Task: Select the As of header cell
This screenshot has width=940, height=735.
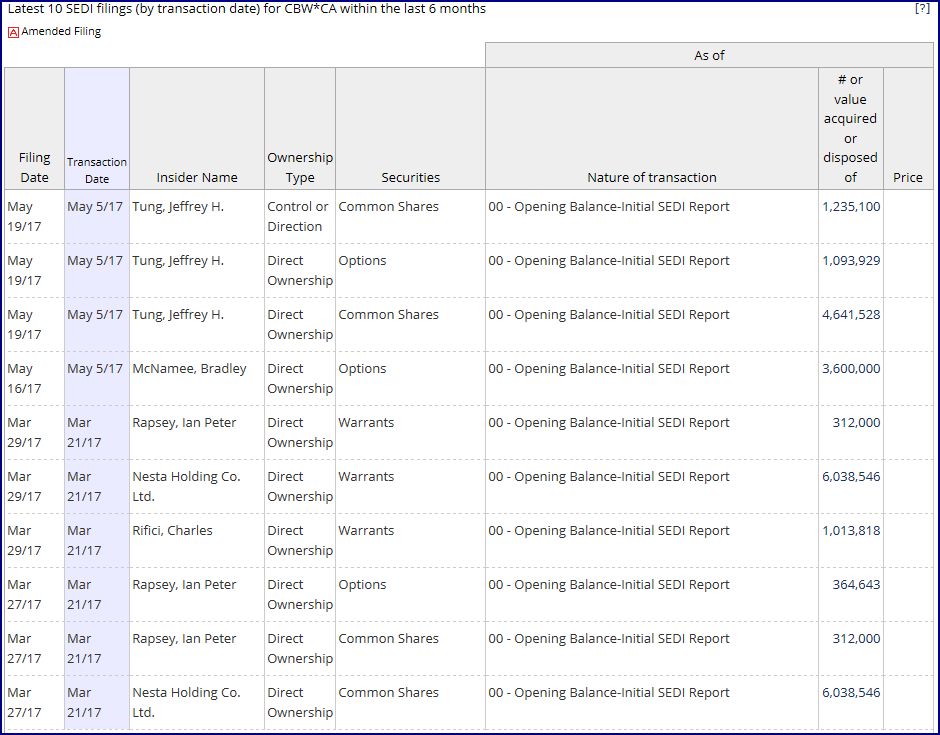Action: 709,55
